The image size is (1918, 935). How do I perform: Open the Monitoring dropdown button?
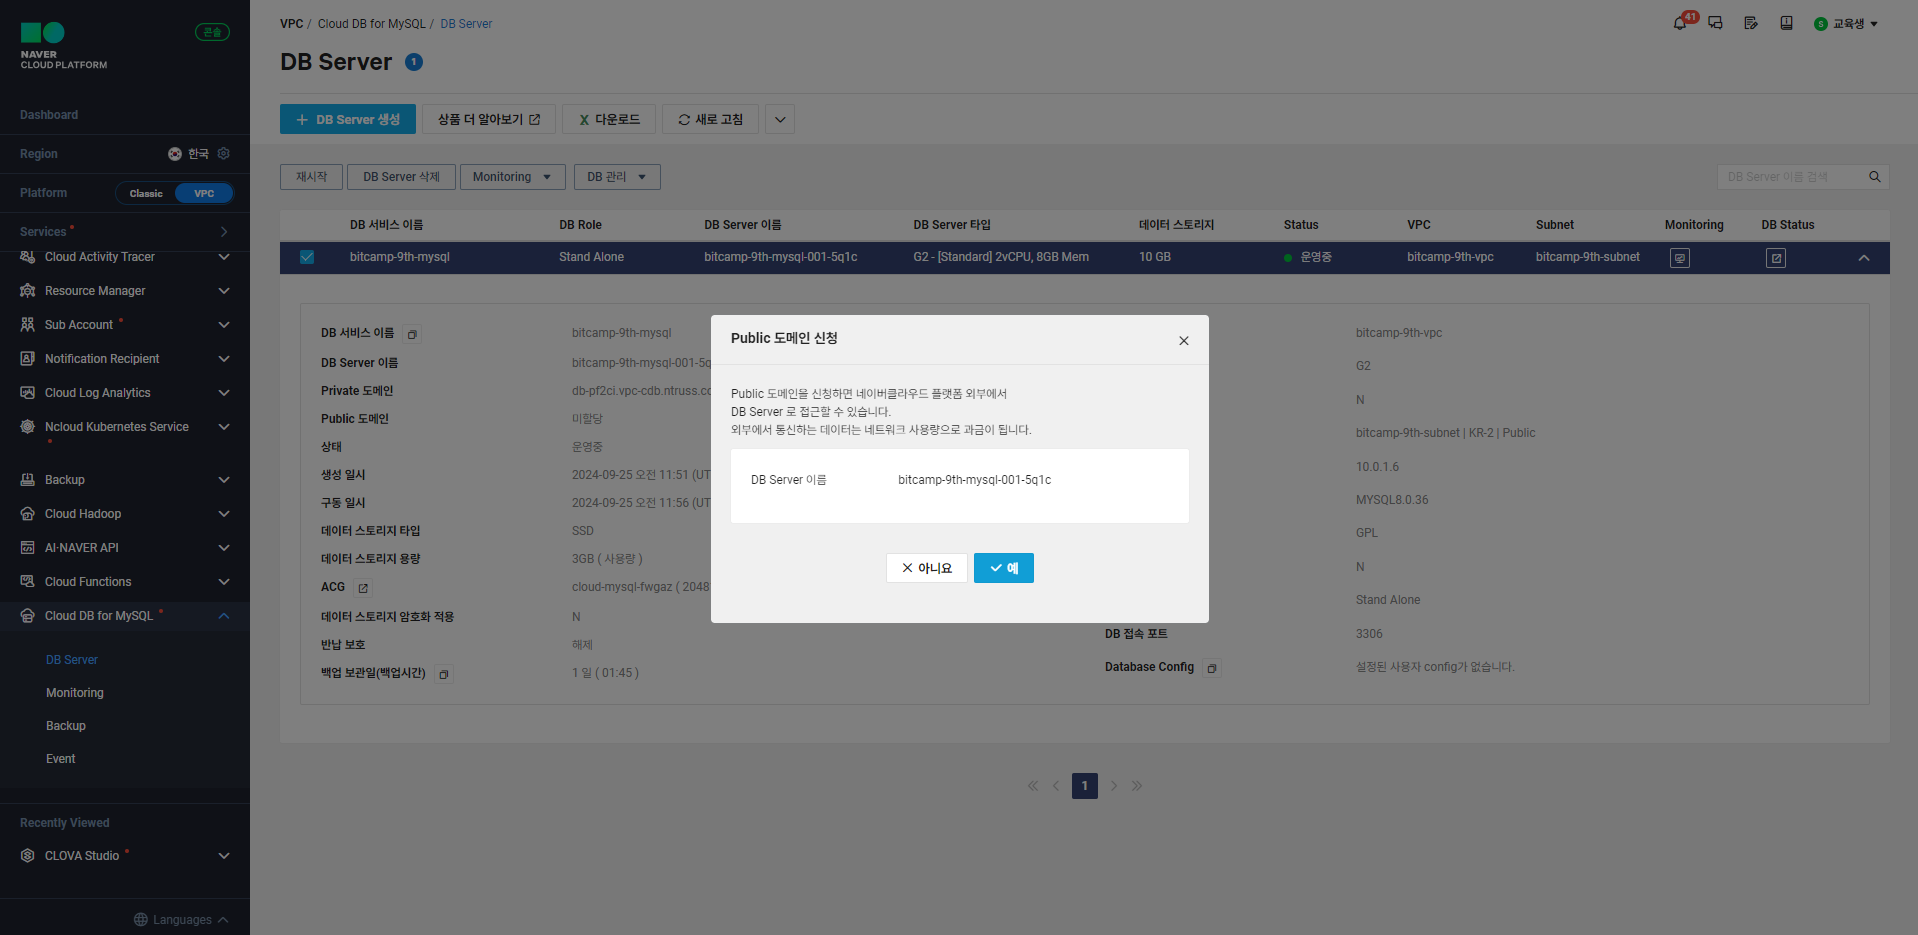point(512,177)
